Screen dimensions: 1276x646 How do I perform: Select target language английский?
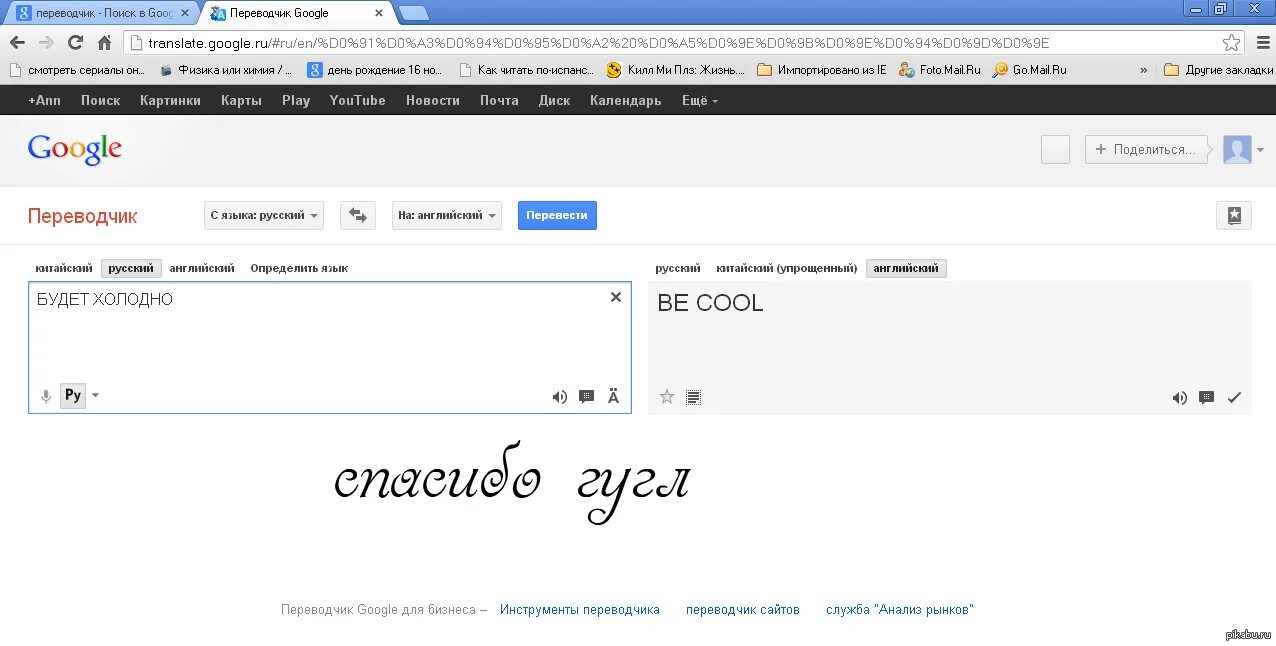[906, 268]
